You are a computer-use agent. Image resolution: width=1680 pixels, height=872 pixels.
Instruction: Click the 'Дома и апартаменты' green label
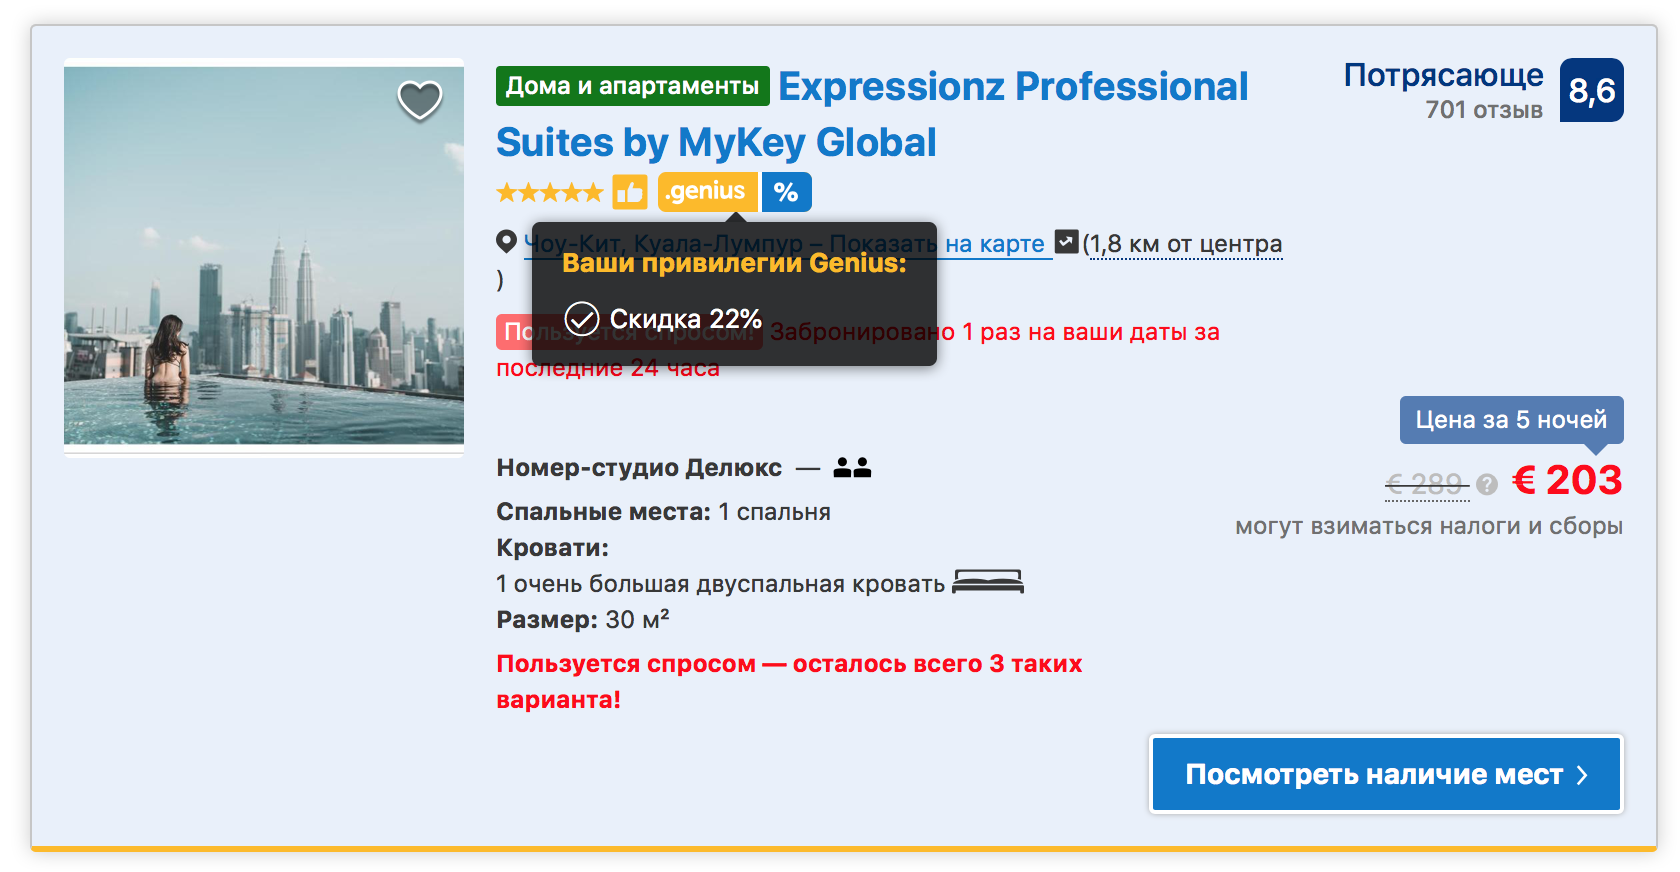coord(633,86)
